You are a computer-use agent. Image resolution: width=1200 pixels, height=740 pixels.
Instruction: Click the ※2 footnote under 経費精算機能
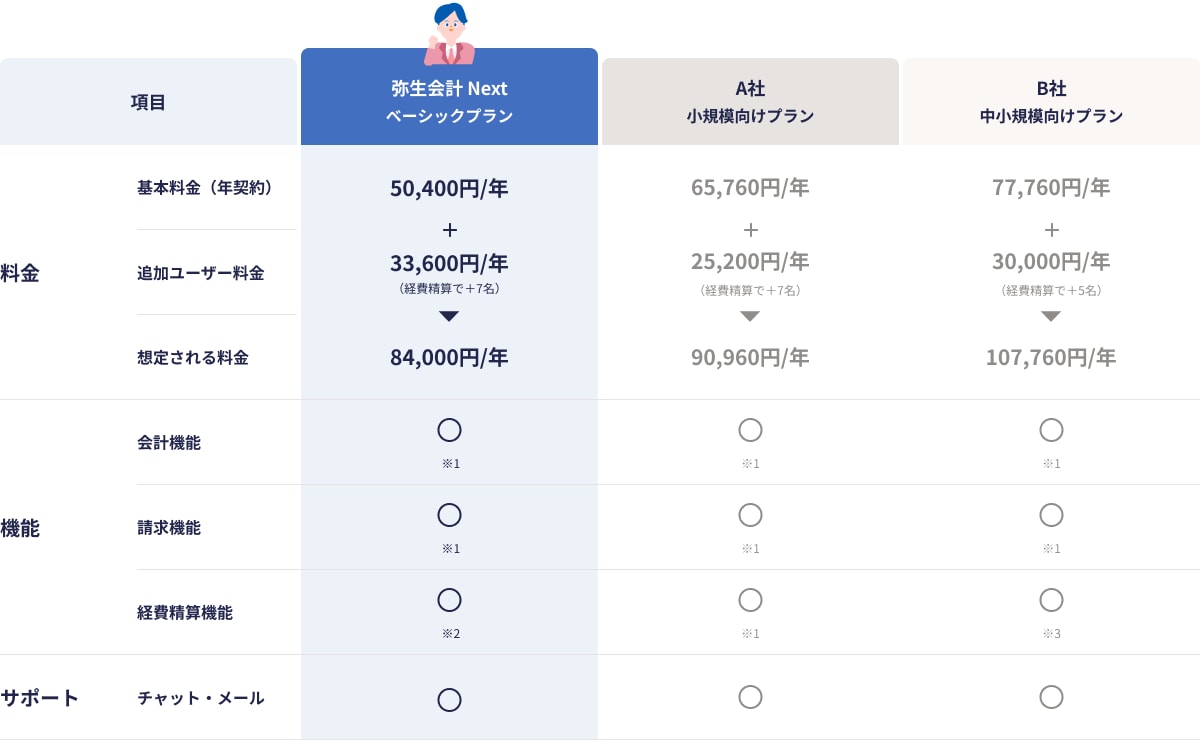tap(450, 633)
